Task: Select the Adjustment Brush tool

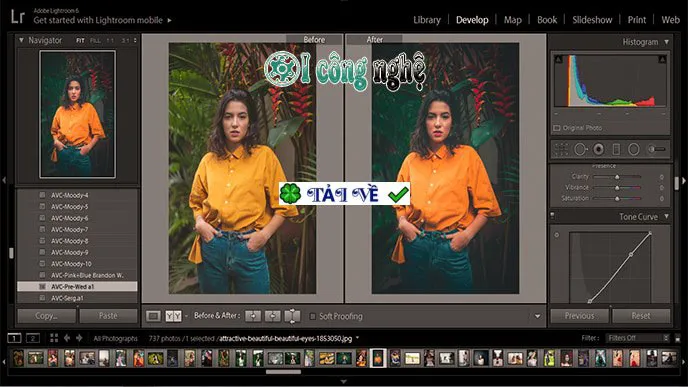Action: [656, 149]
